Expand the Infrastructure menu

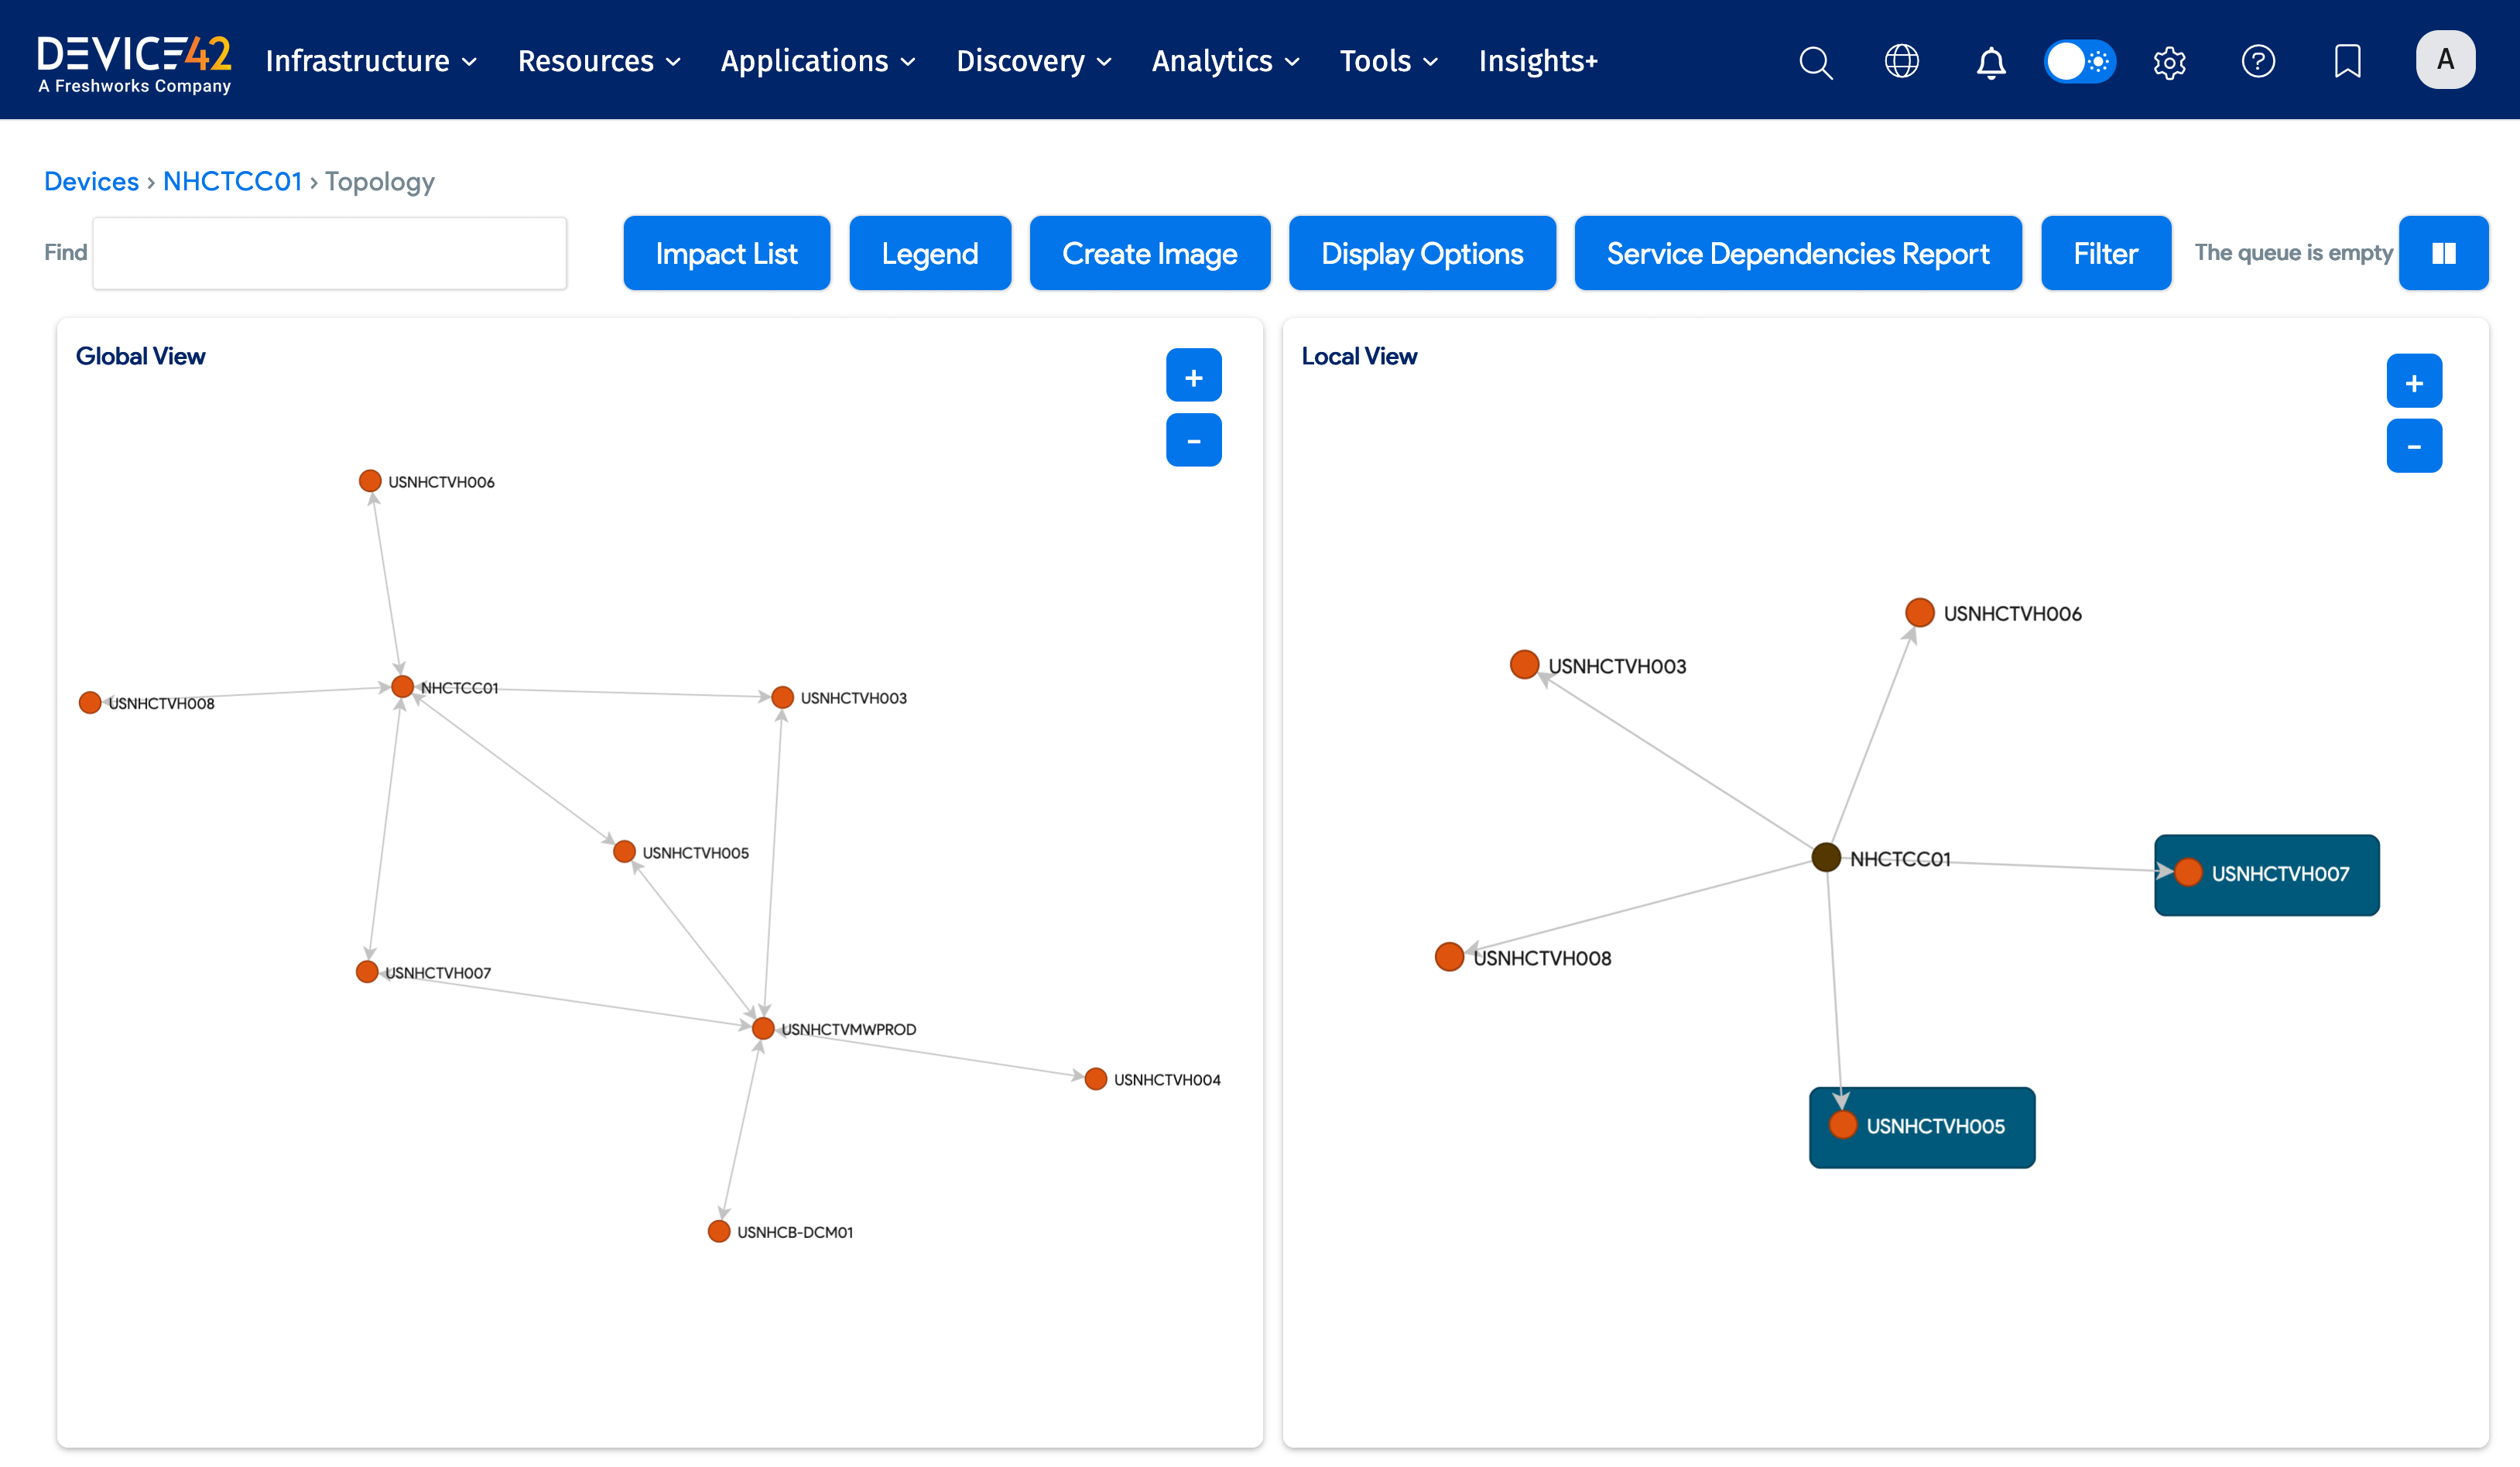(x=371, y=62)
